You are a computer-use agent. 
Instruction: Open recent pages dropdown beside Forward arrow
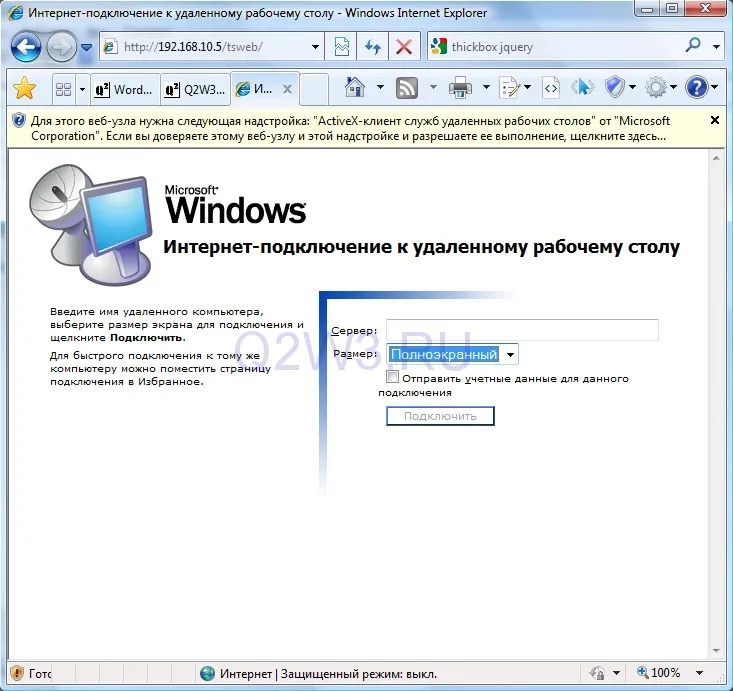tap(86, 47)
